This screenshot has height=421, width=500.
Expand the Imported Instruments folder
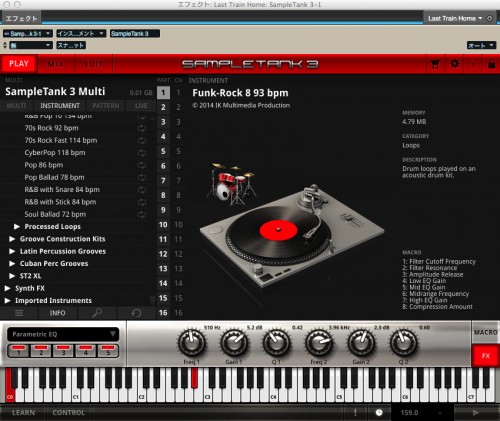point(8,301)
